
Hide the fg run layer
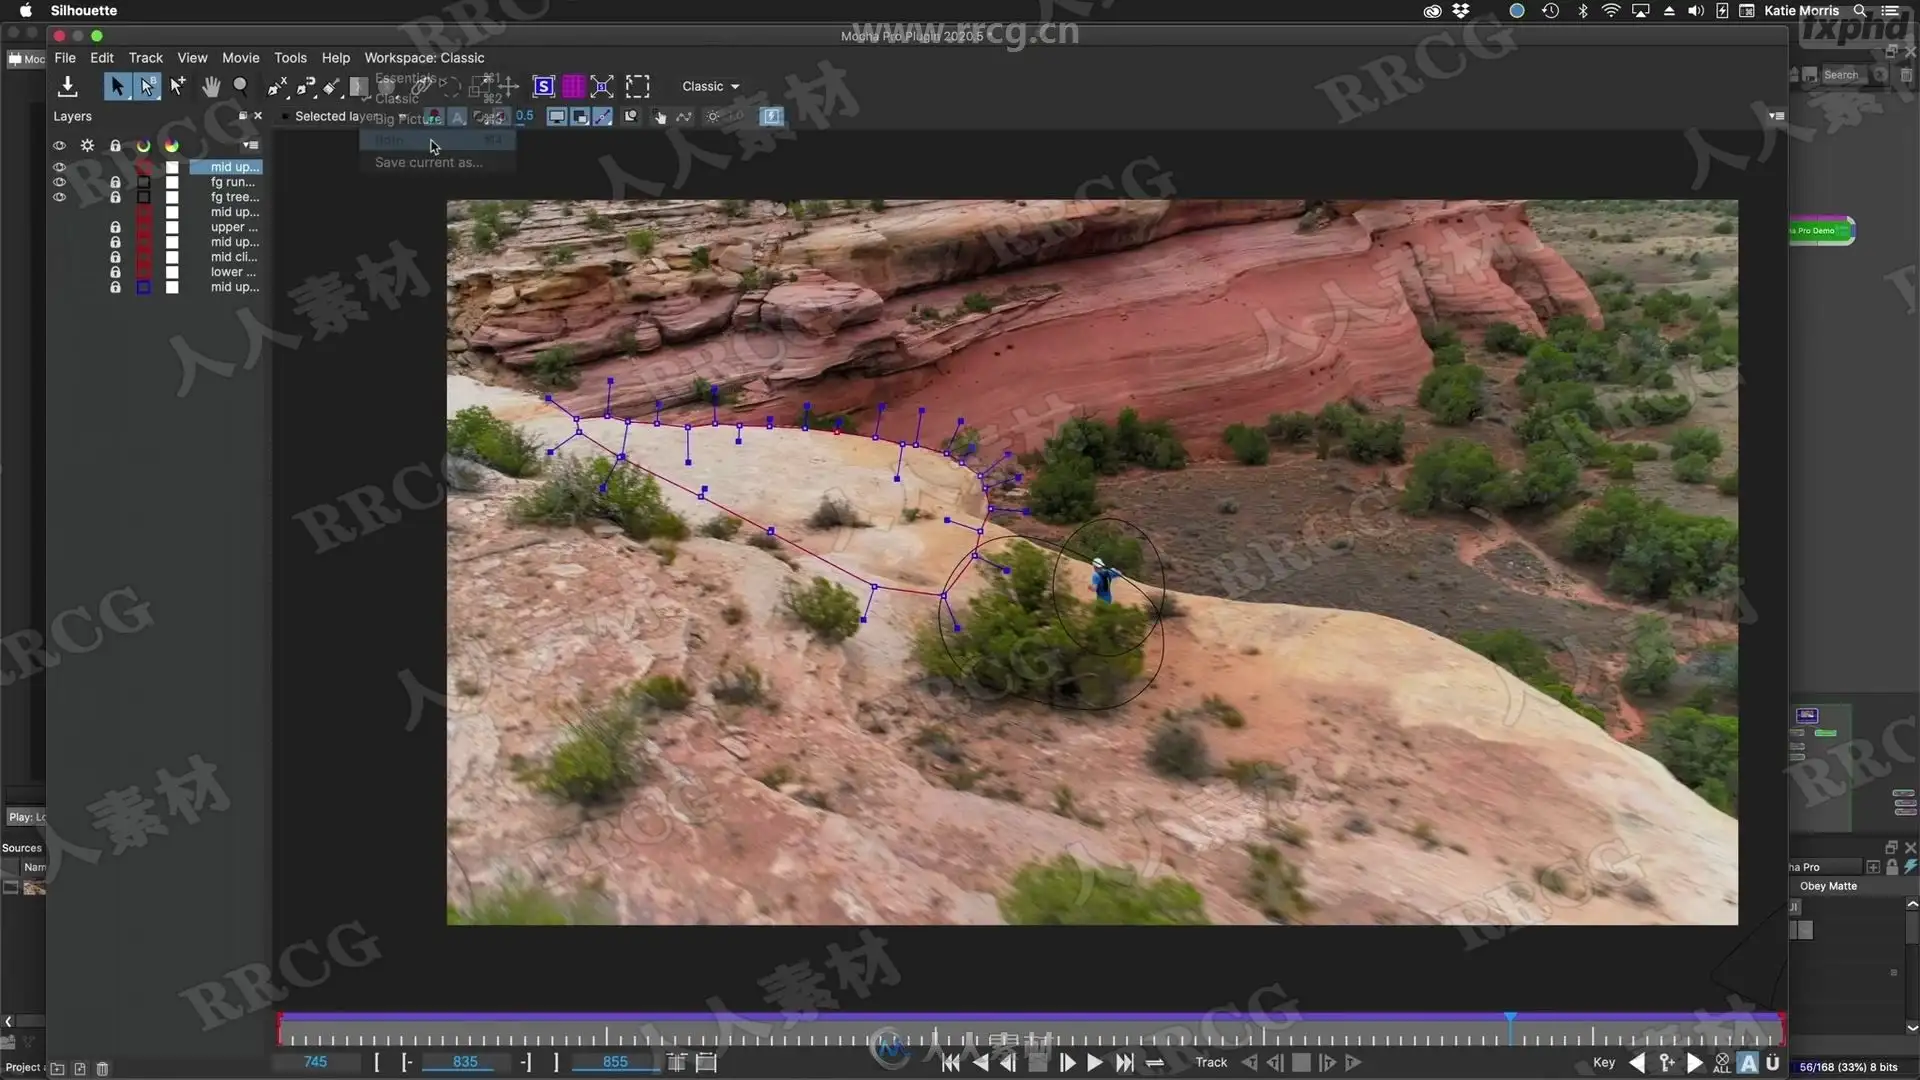59,182
